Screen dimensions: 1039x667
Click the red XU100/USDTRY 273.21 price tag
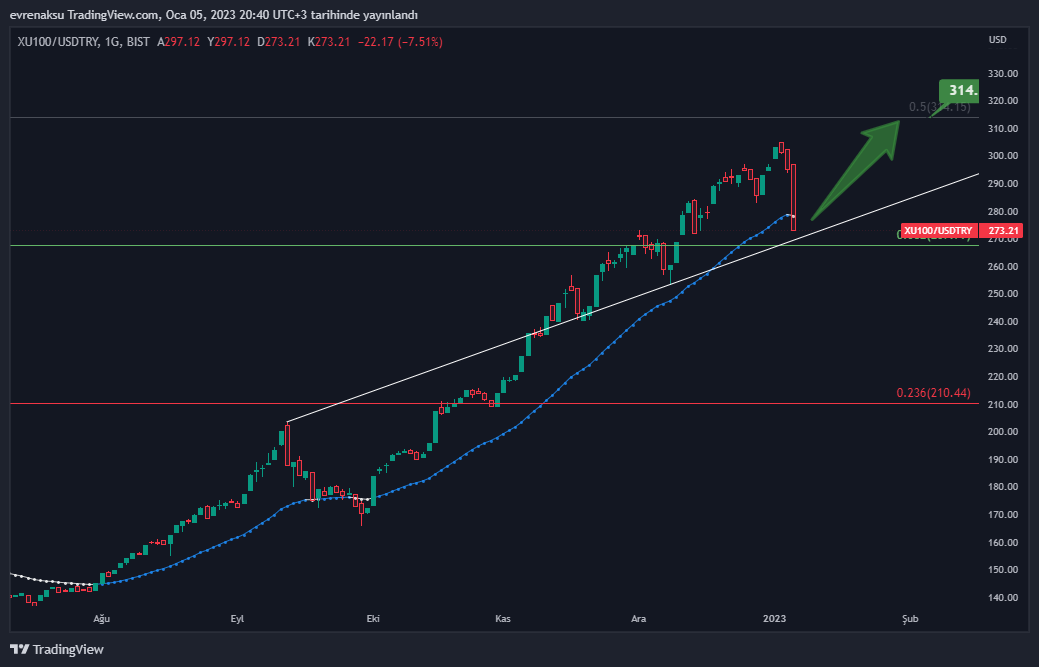pos(962,231)
